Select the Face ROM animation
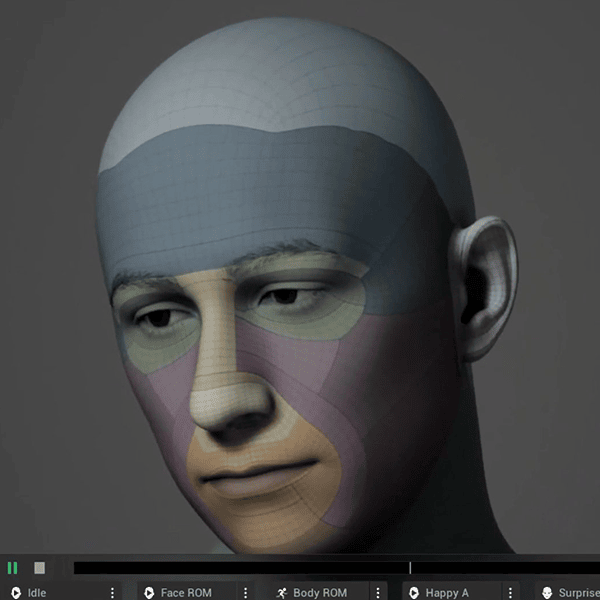This screenshot has height=600, width=600. pos(186,593)
